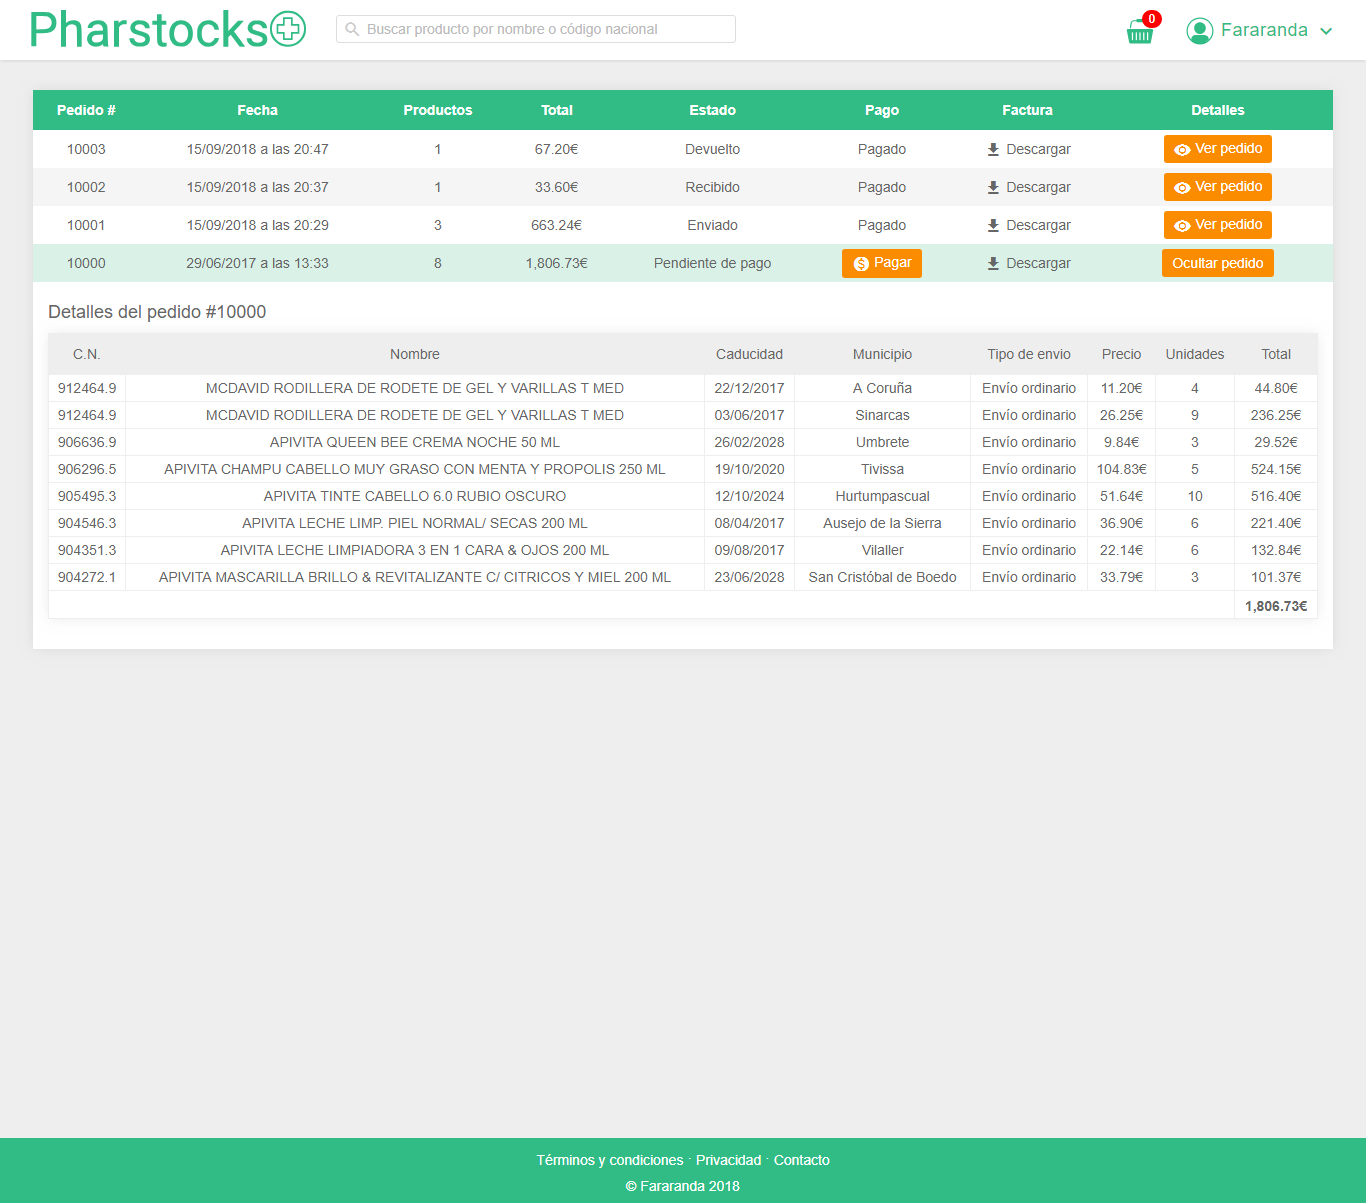Open Términos y condiciones footer link
This screenshot has width=1366, height=1203.
610,1160
